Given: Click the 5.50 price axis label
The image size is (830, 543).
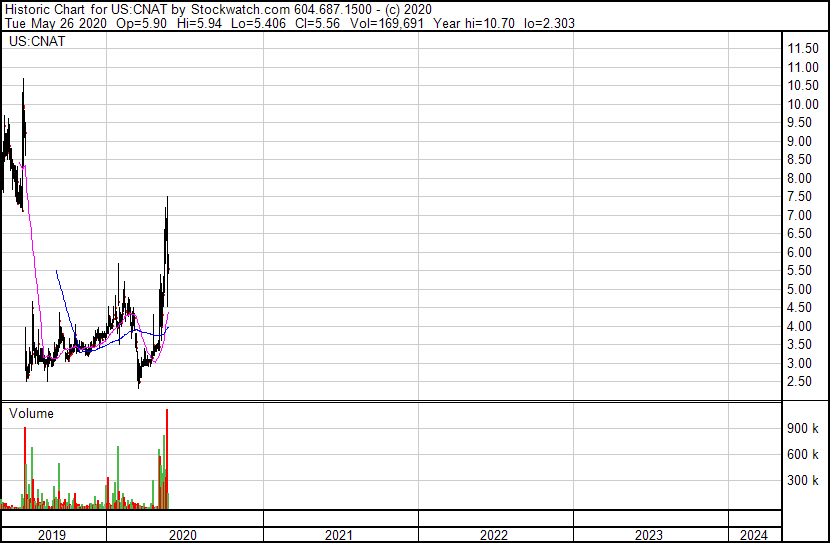Looking at the screenshot, I should coord(799,270).
